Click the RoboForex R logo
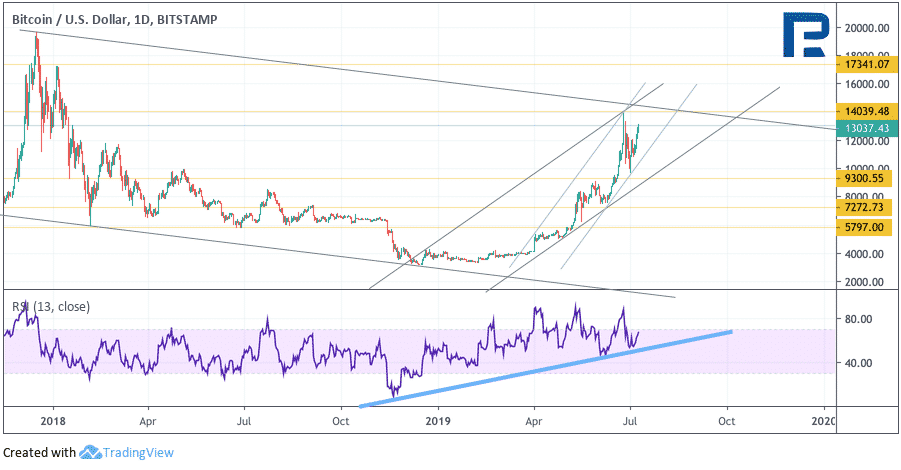 pyautogui.click(x=807, y=34)
